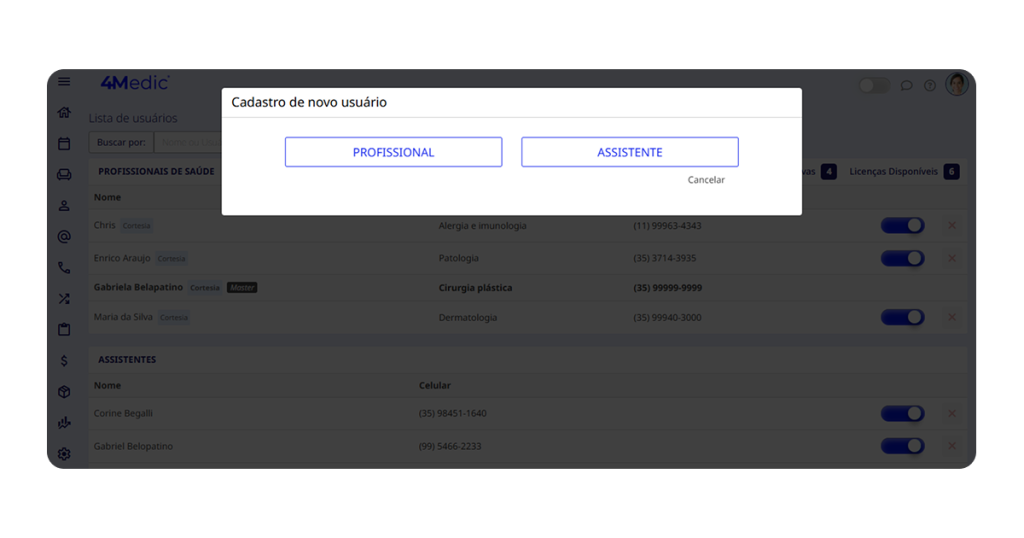Open the dollar sign finance icon
The image size is (1024, 538).
(64, 360)
